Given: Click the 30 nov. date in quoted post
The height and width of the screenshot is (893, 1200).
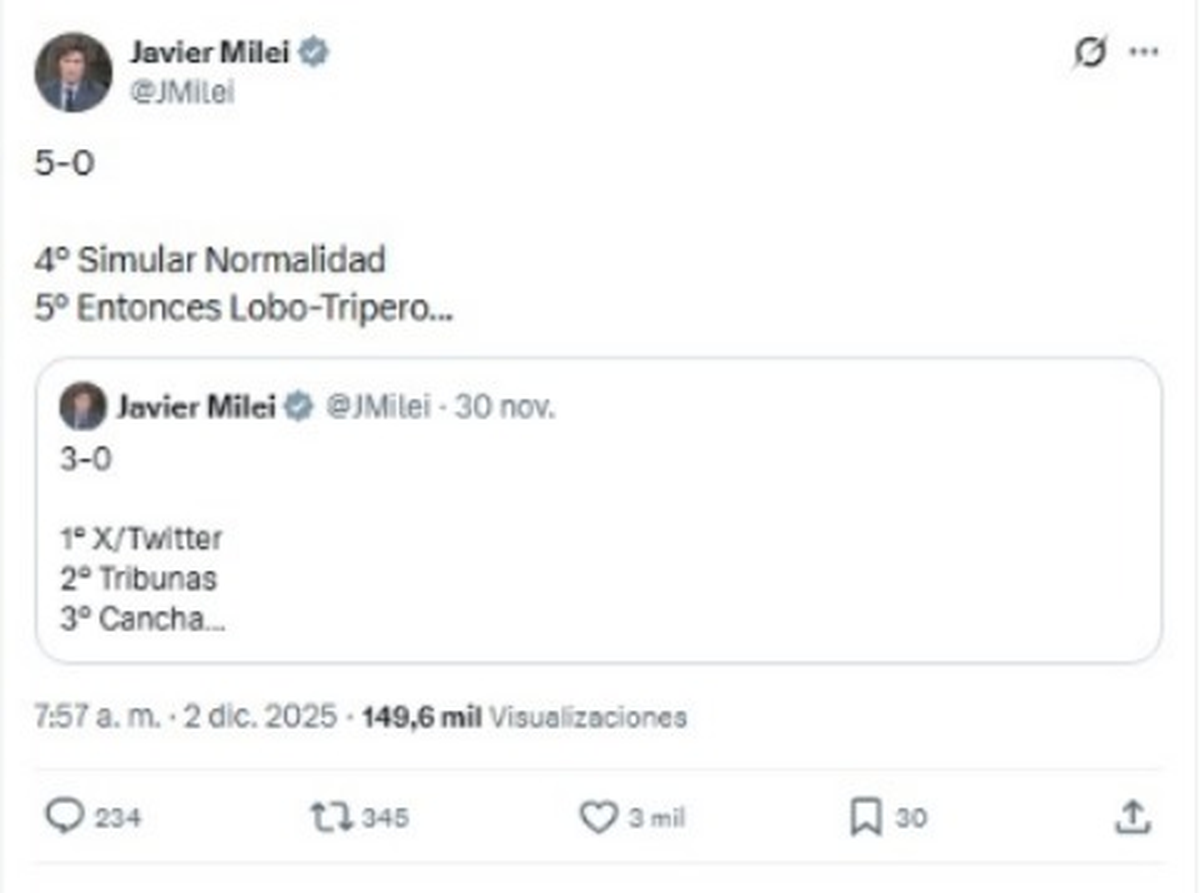Looking at the screenshot, I should pos(504,407).
